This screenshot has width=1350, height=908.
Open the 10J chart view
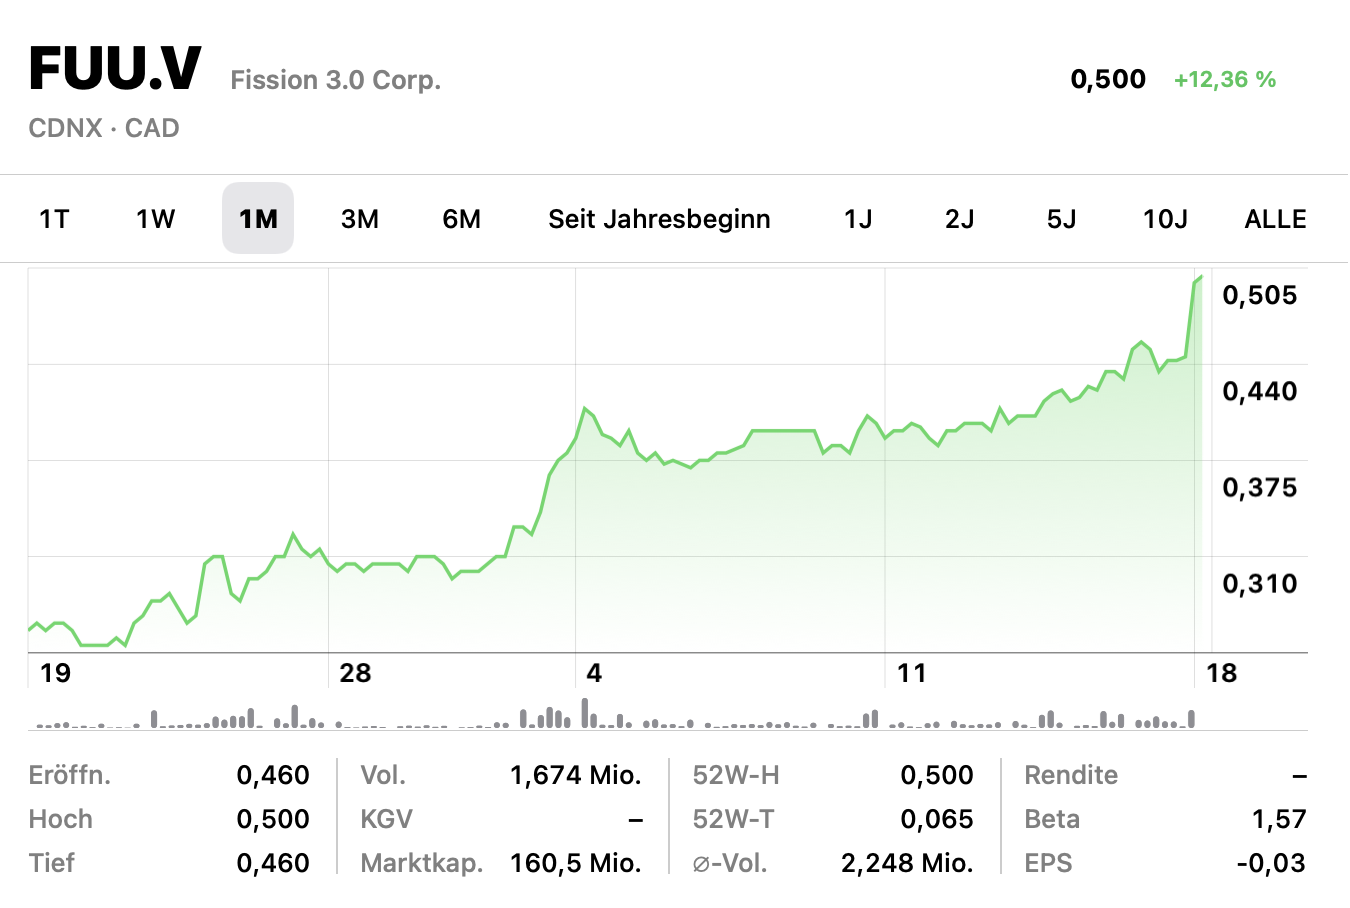[x=1166, y=219]
